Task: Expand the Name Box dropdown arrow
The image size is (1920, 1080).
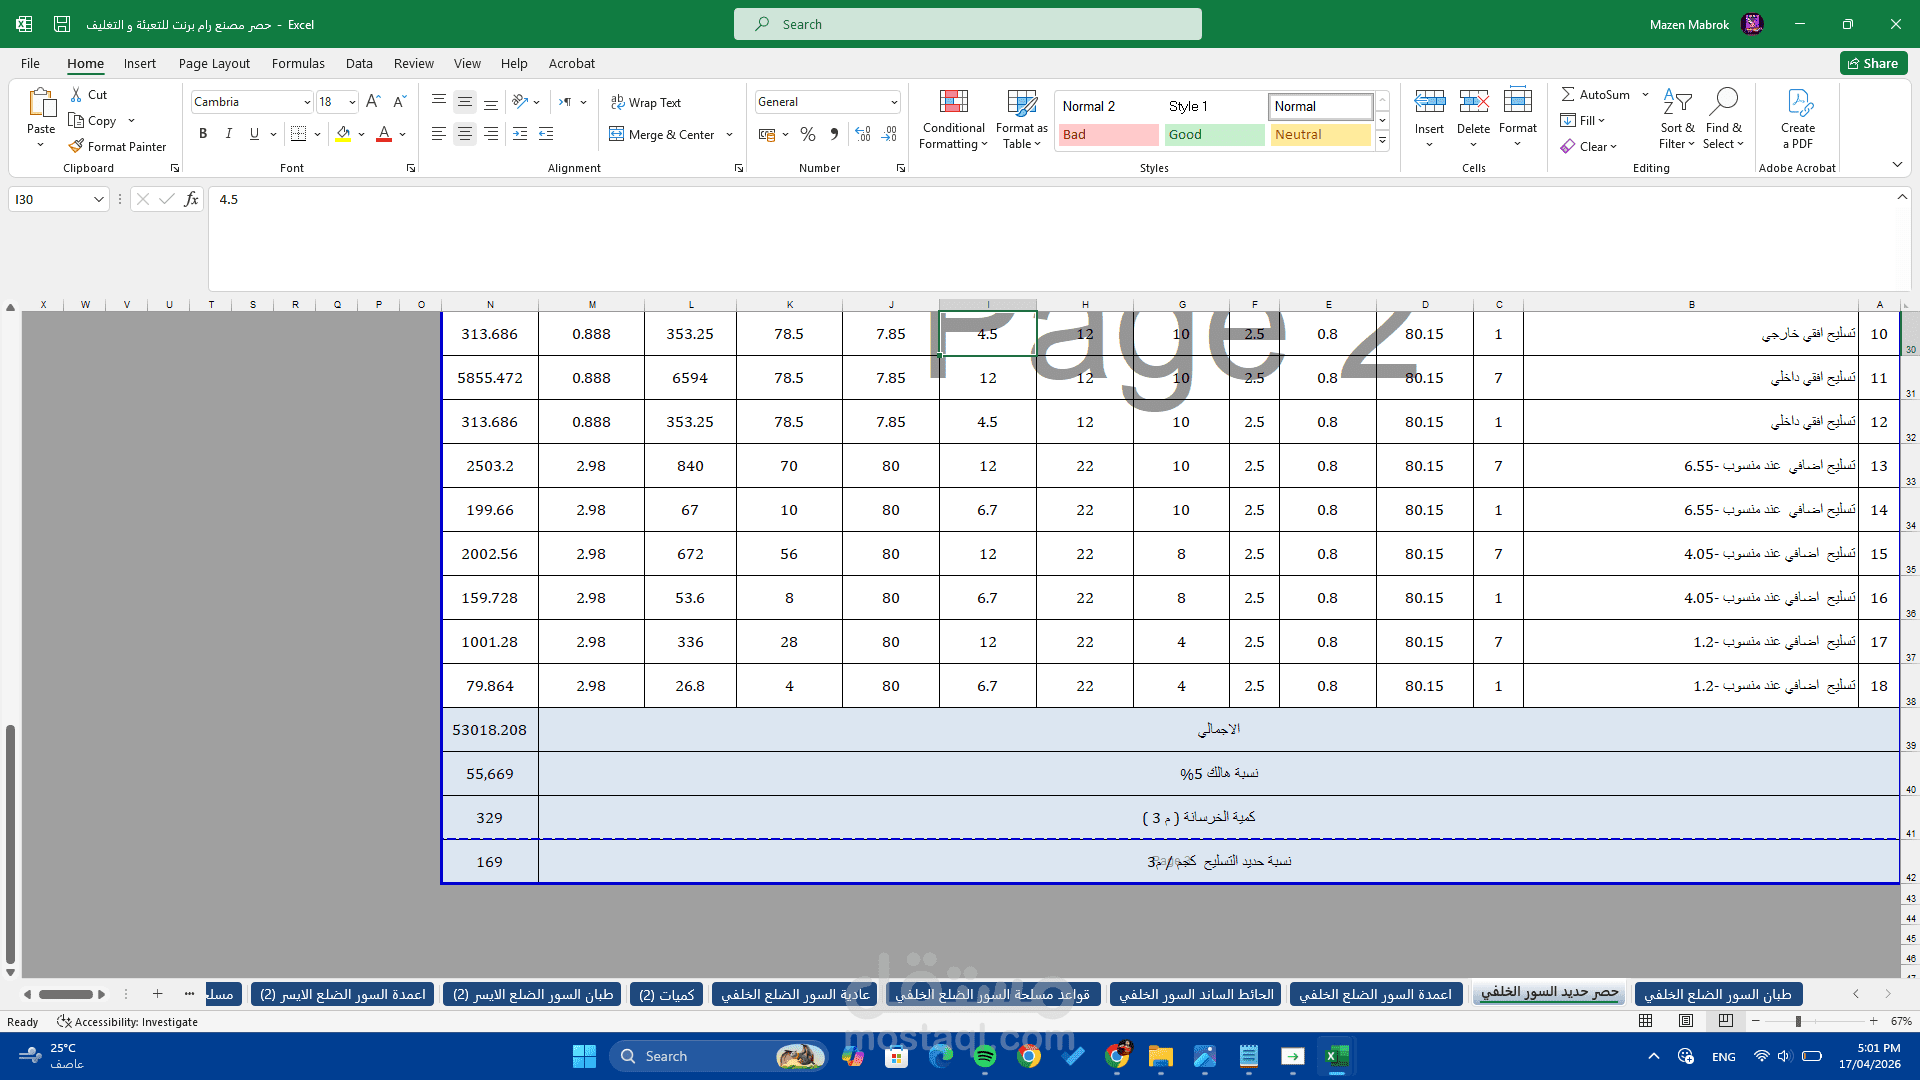Action: click(98, 199)
